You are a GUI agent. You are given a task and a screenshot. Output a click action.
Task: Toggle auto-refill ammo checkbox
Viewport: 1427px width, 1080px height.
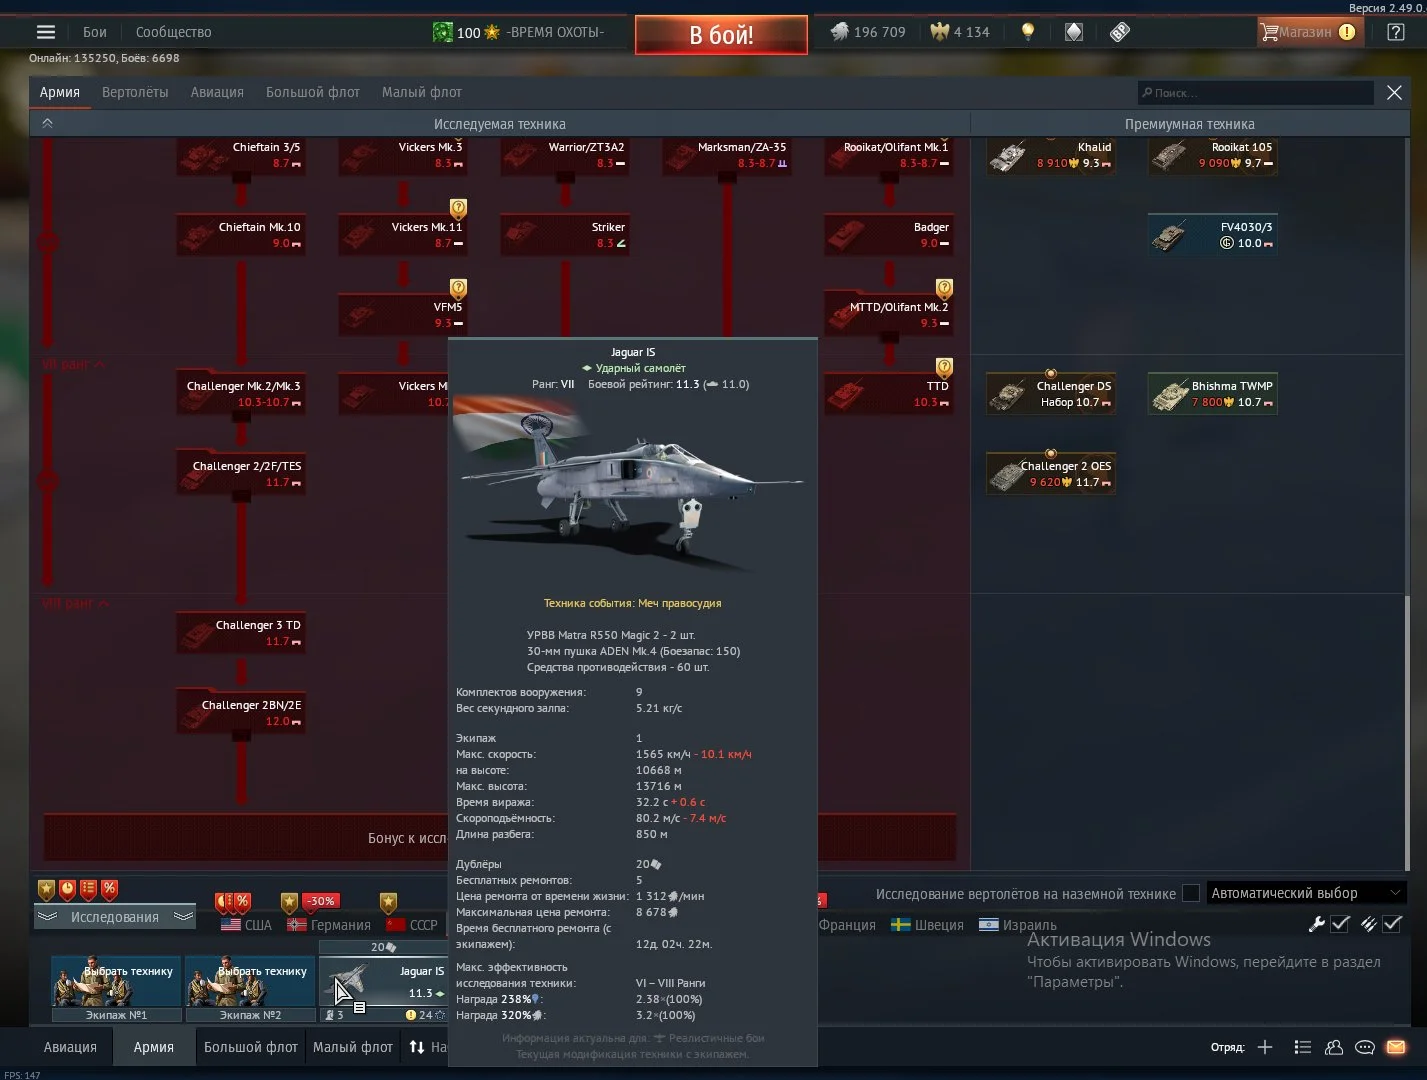(1392, 925)
